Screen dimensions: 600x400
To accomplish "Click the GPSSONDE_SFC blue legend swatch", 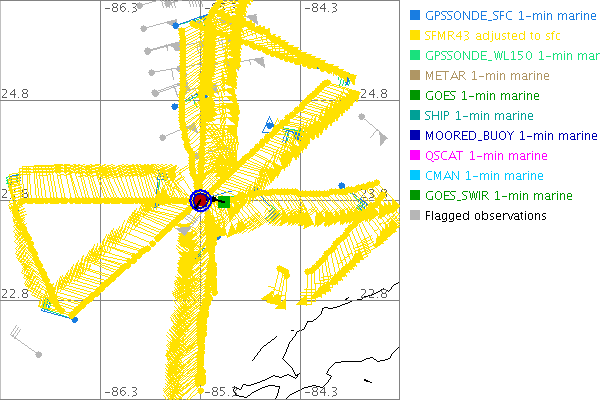I will click(x=415, y=16).
